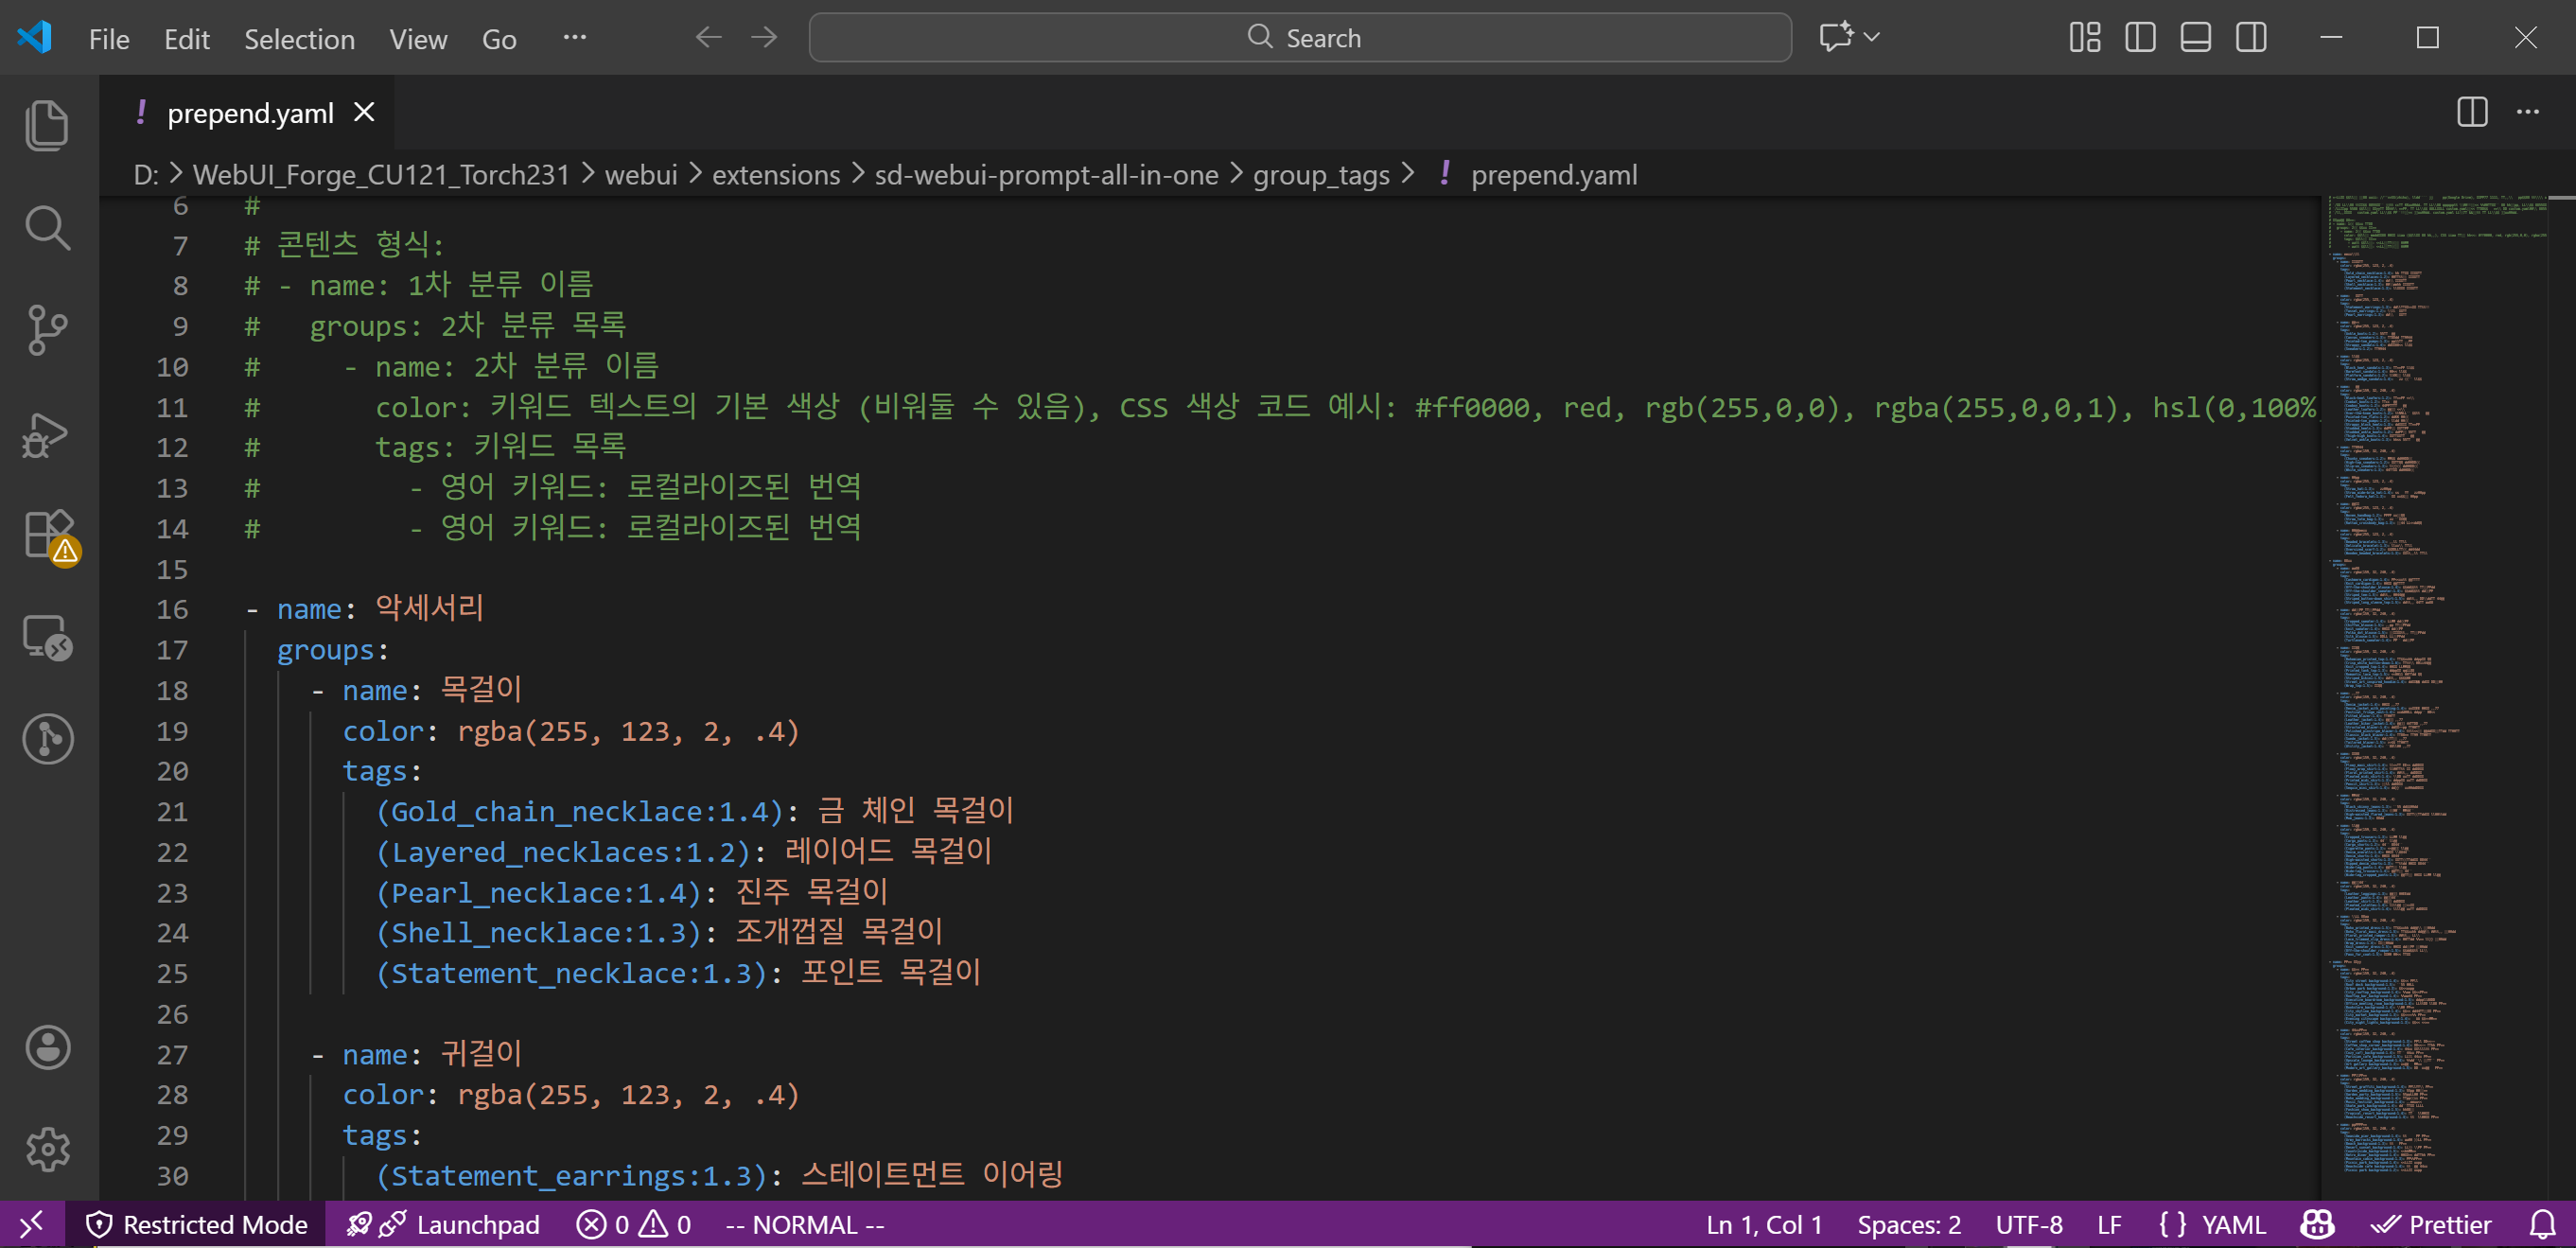Open the group_tags breadcrumb segment
The height and width of the screenshot is (1248, 2576).
(1321, 175)
